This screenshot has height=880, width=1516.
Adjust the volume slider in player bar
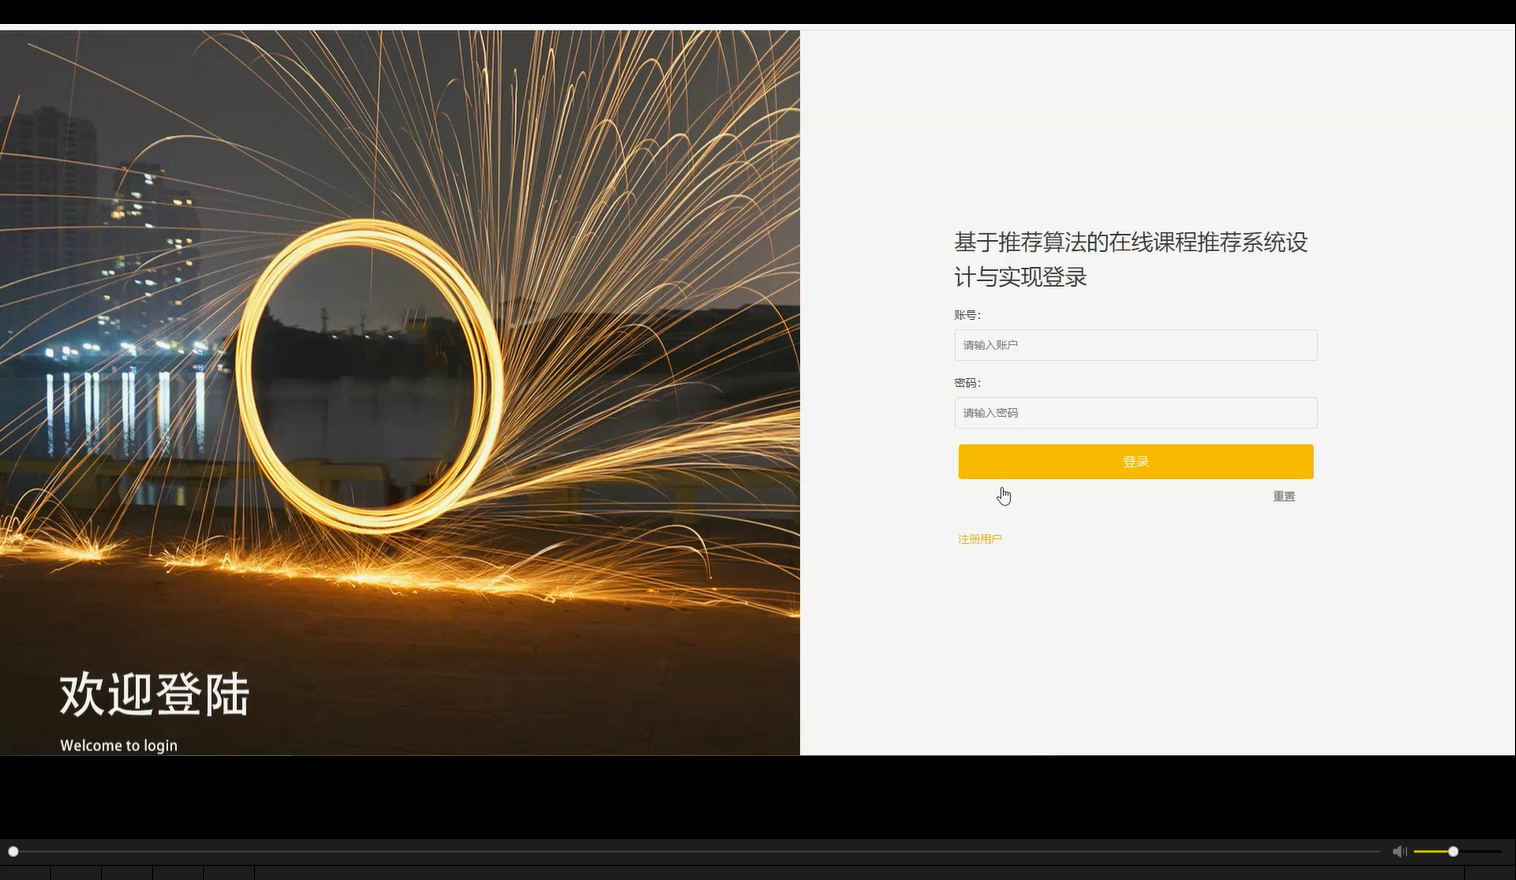click(x=1458, y=851)
